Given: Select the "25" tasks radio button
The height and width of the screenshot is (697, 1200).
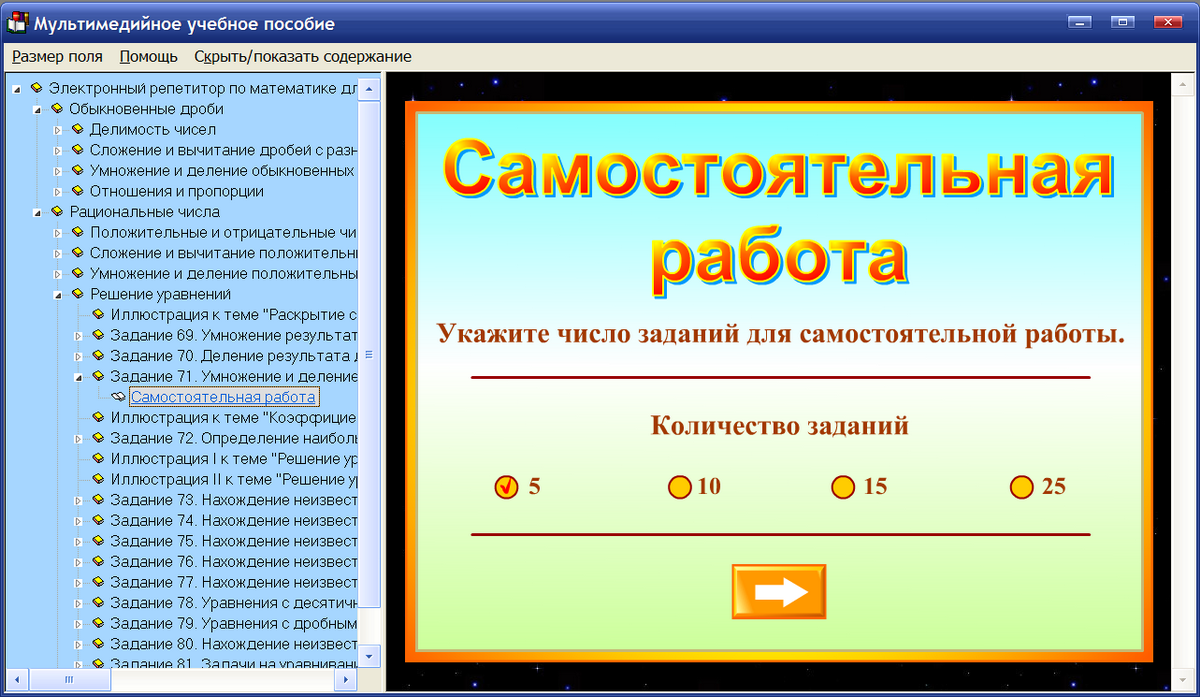Looking at the screenshot, I should [1021, 487].
